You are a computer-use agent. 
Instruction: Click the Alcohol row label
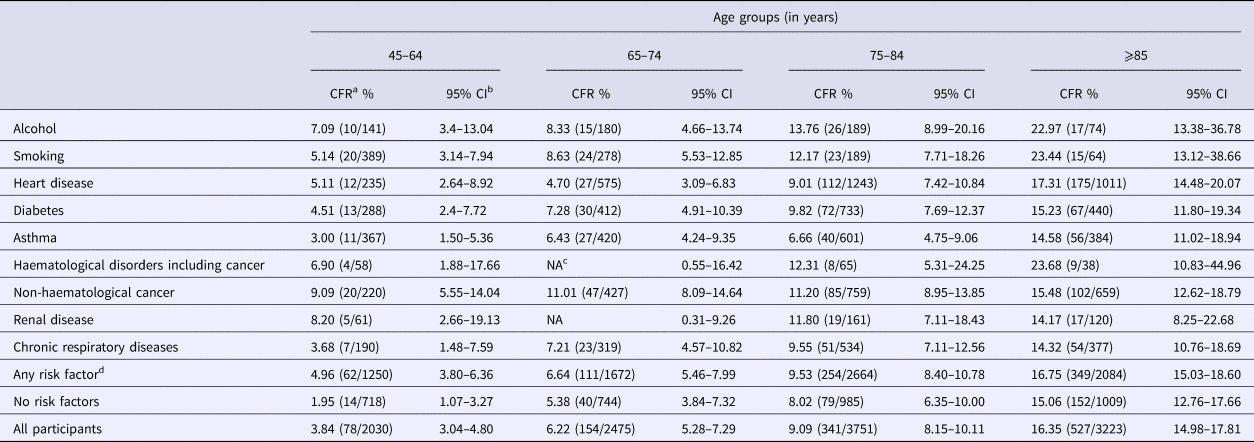pyautogui.click(x=34, y=128)
